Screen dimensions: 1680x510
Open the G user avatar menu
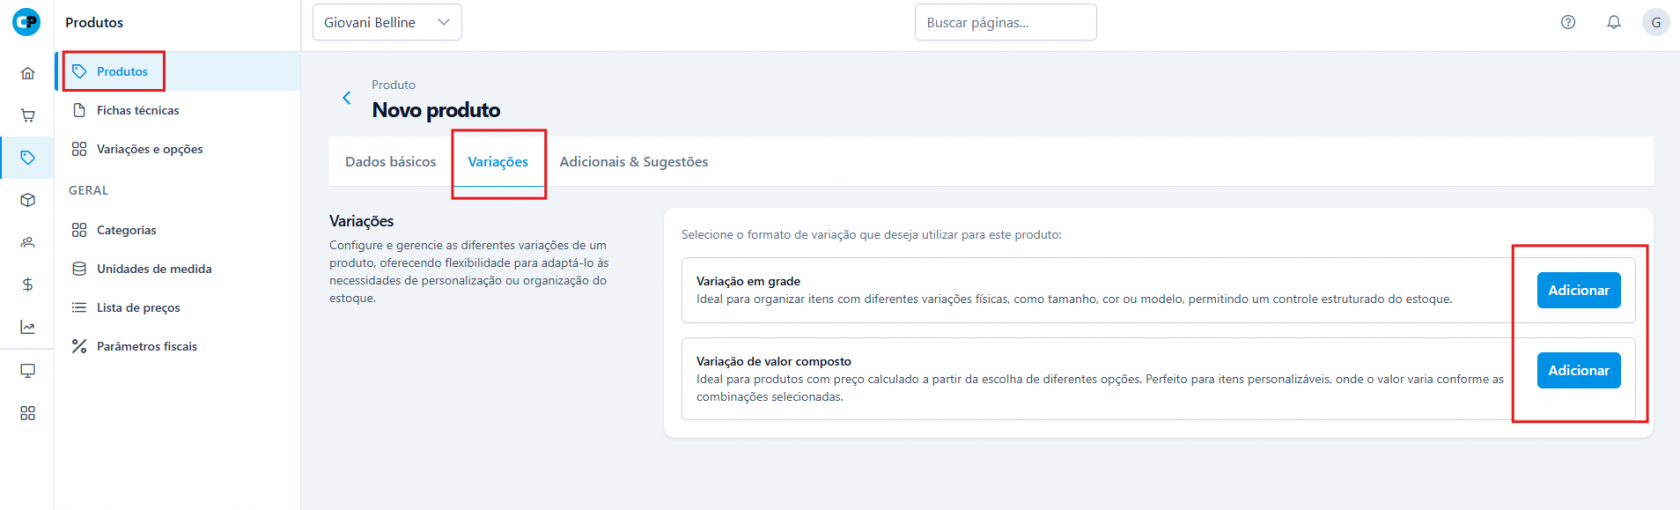(x=1656, y=22)
